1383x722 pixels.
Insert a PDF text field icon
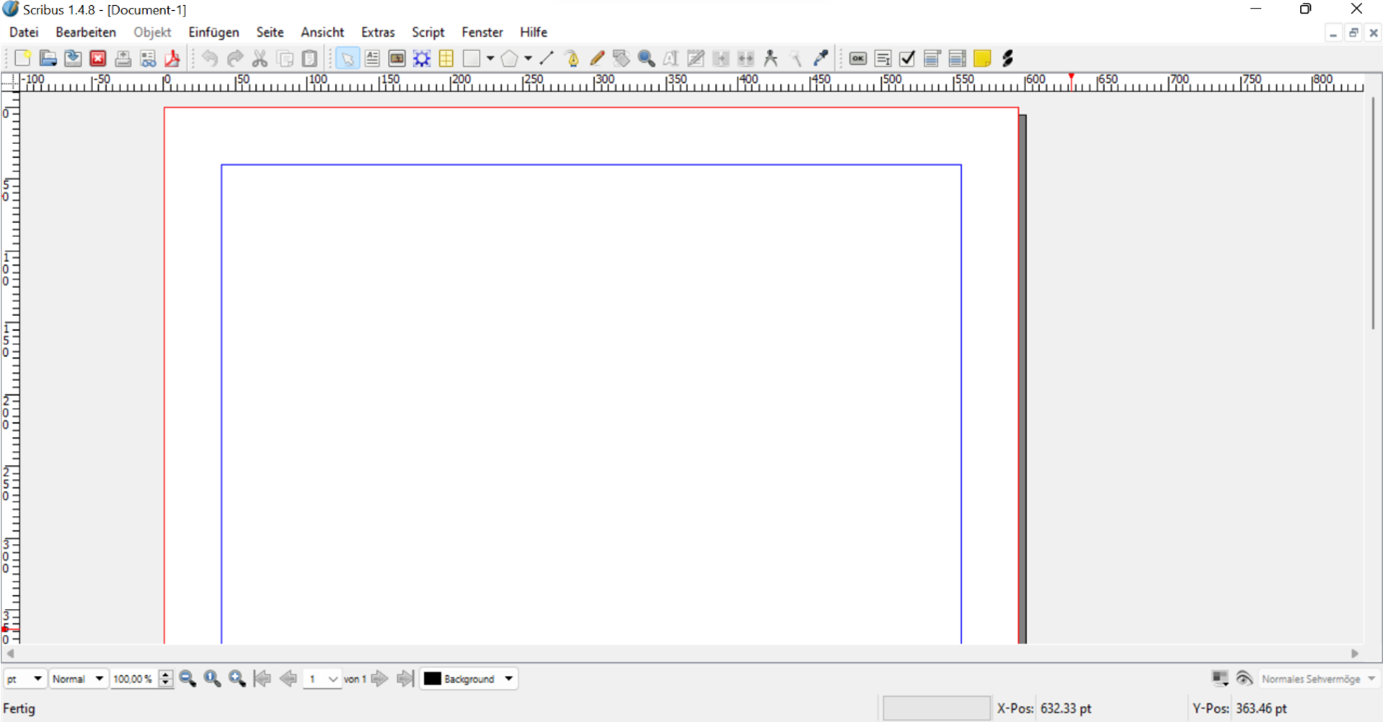pyautogui.click(x=883, y=59)
